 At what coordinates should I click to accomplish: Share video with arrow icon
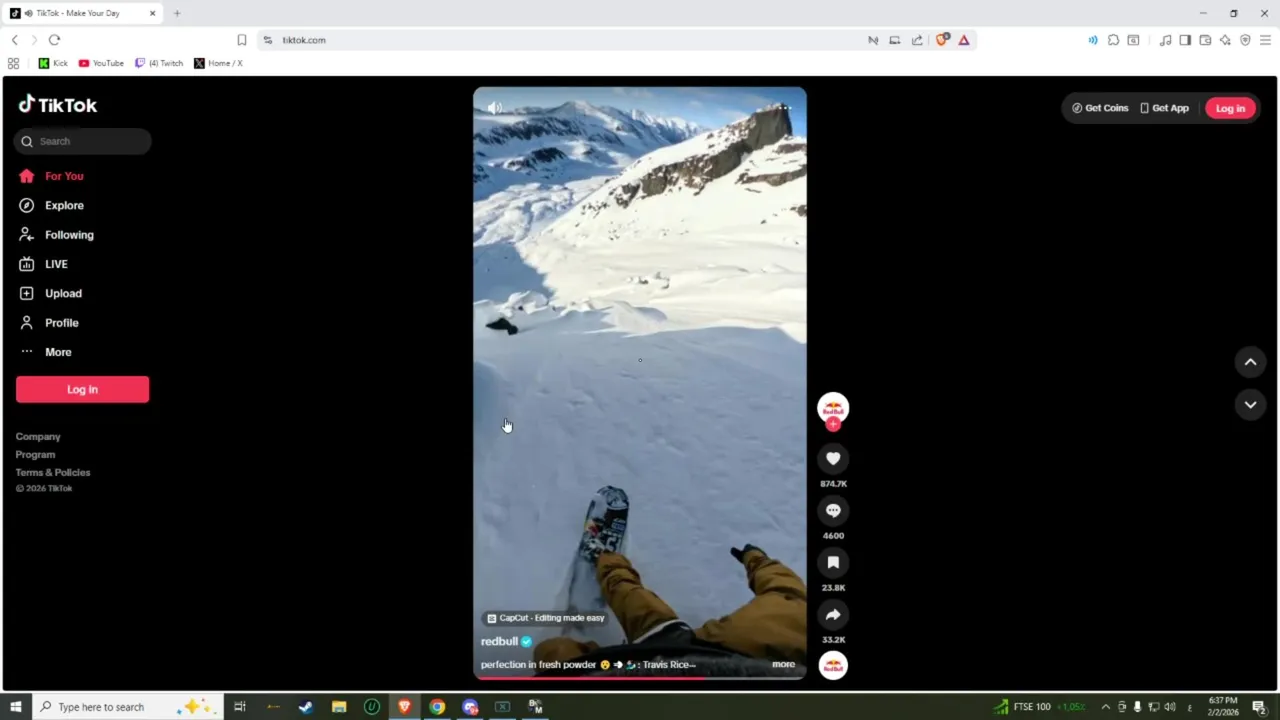pyautogui.click(x=833, y=614)
